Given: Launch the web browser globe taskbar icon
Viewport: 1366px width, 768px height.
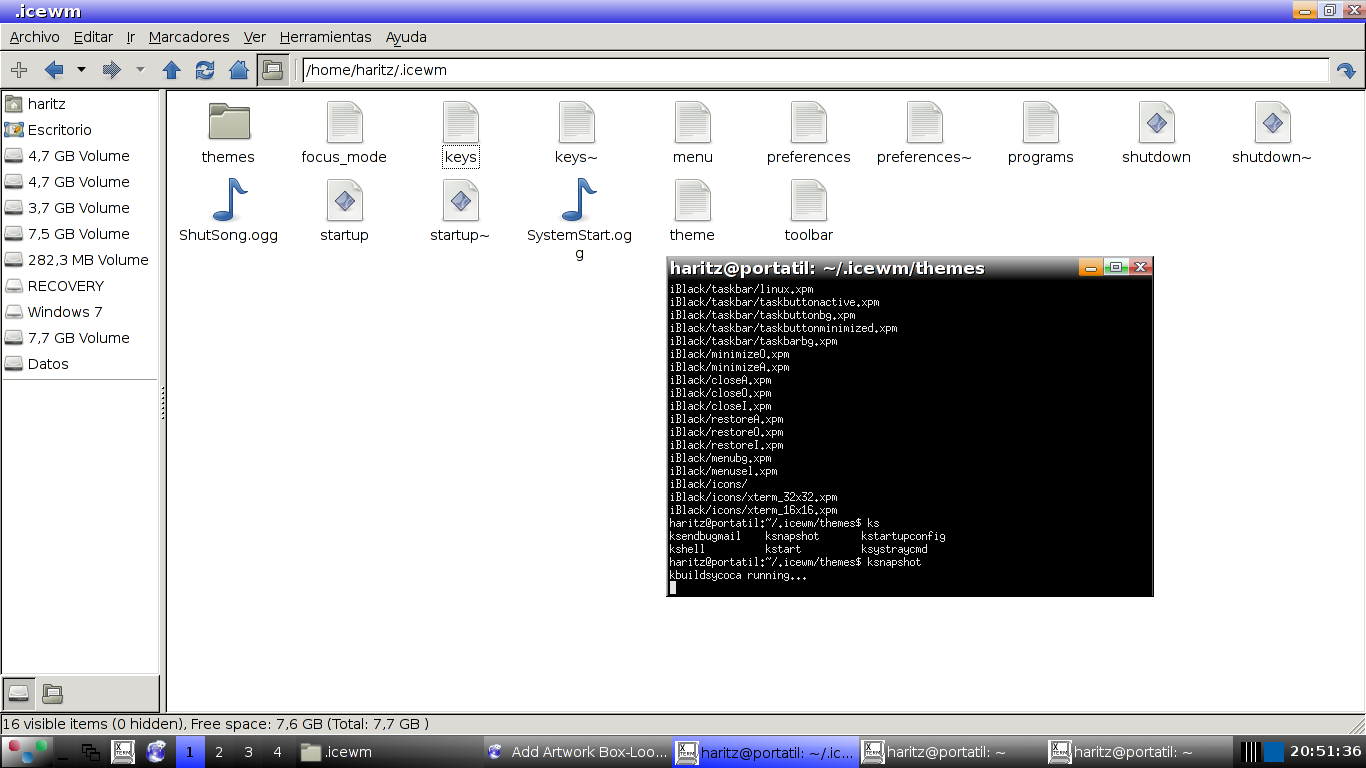Looking at the screenshot, I should pyautogui.click(x=156, y=752).
